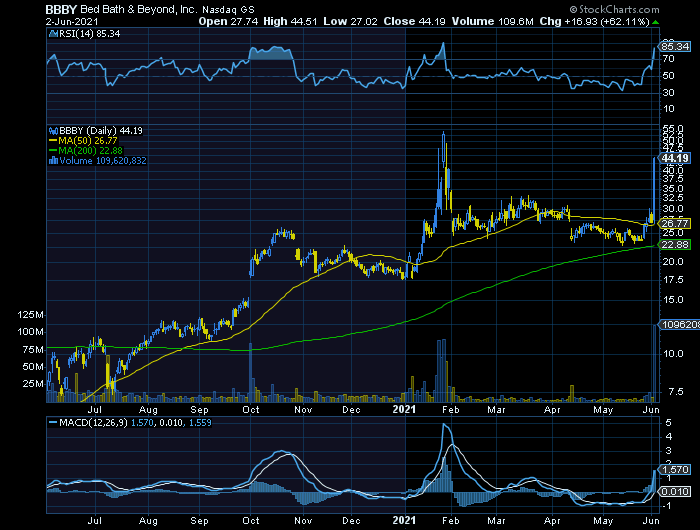Image resolution: width=700 pixels, height=530 pixels.
Task: Click the 70 level on RSI axis
Action: pyautogui.click(x=668, y=59)
